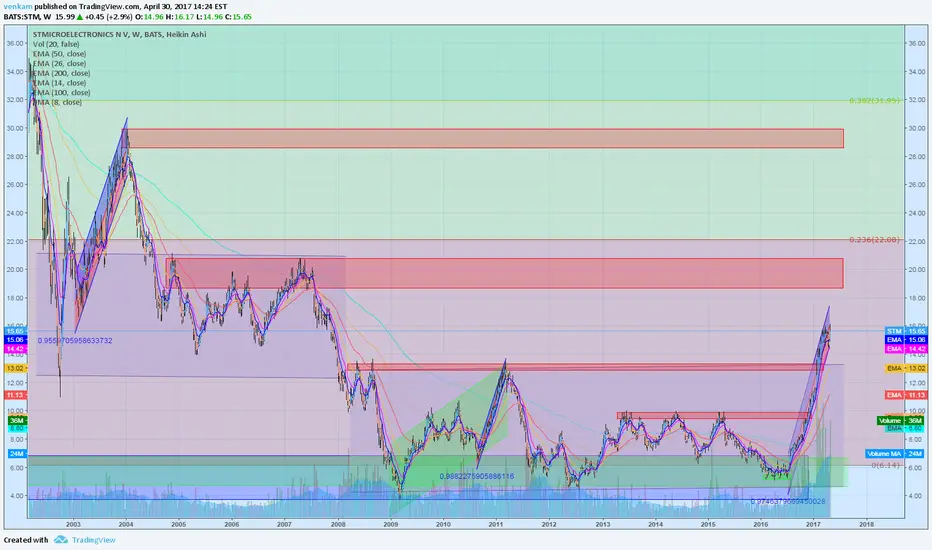Screen dimensions: 932x550
Task: Click the 2005 year label on time axis
Action: coord(178,524)
